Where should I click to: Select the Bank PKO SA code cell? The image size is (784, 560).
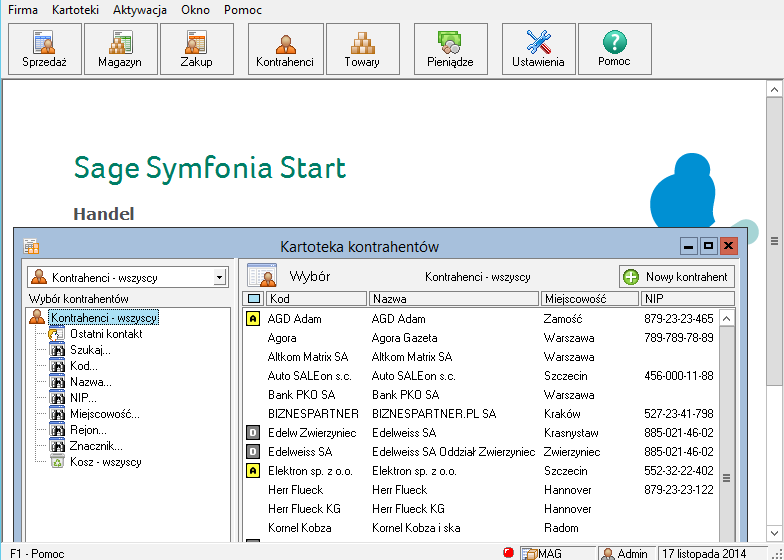[x=302, y=395]
